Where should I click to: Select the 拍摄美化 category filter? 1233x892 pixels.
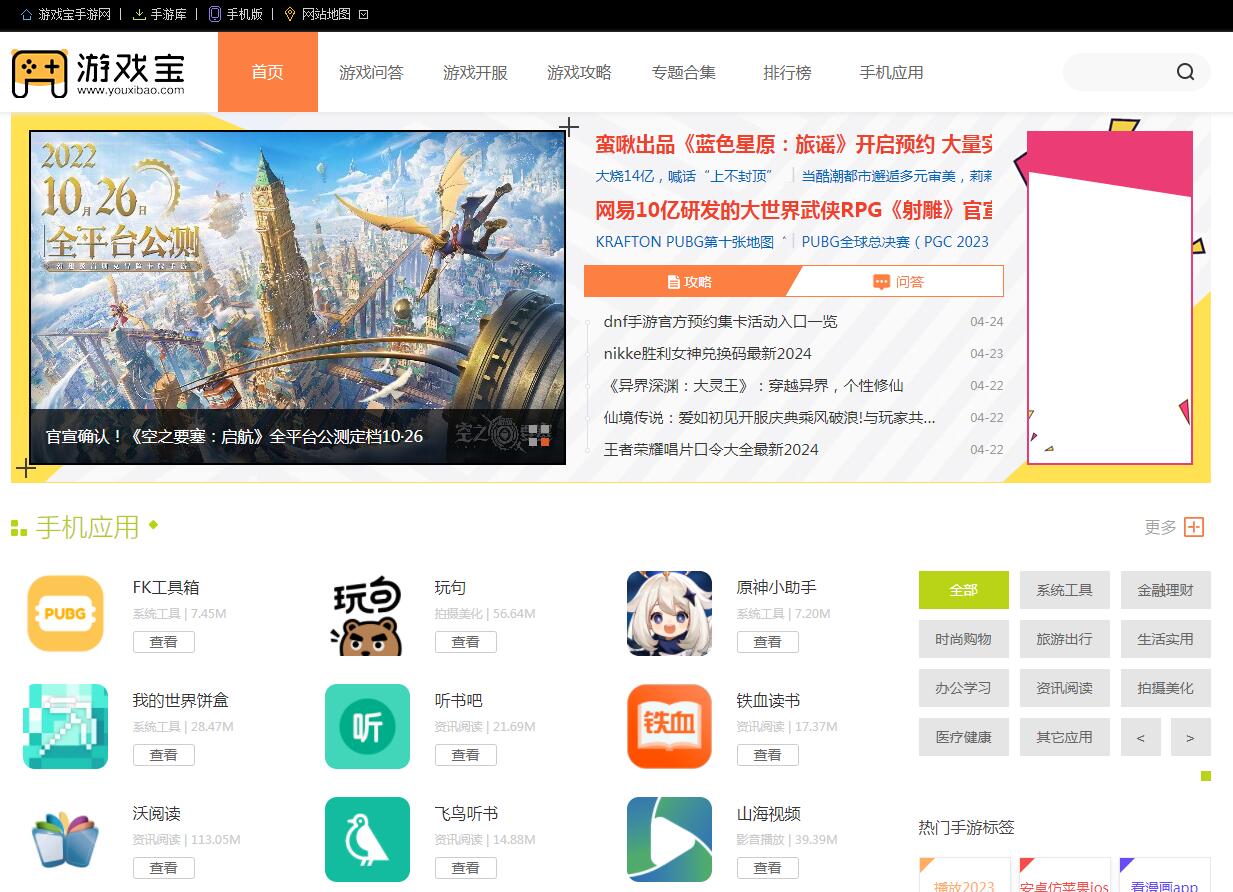coord(1166,688)
